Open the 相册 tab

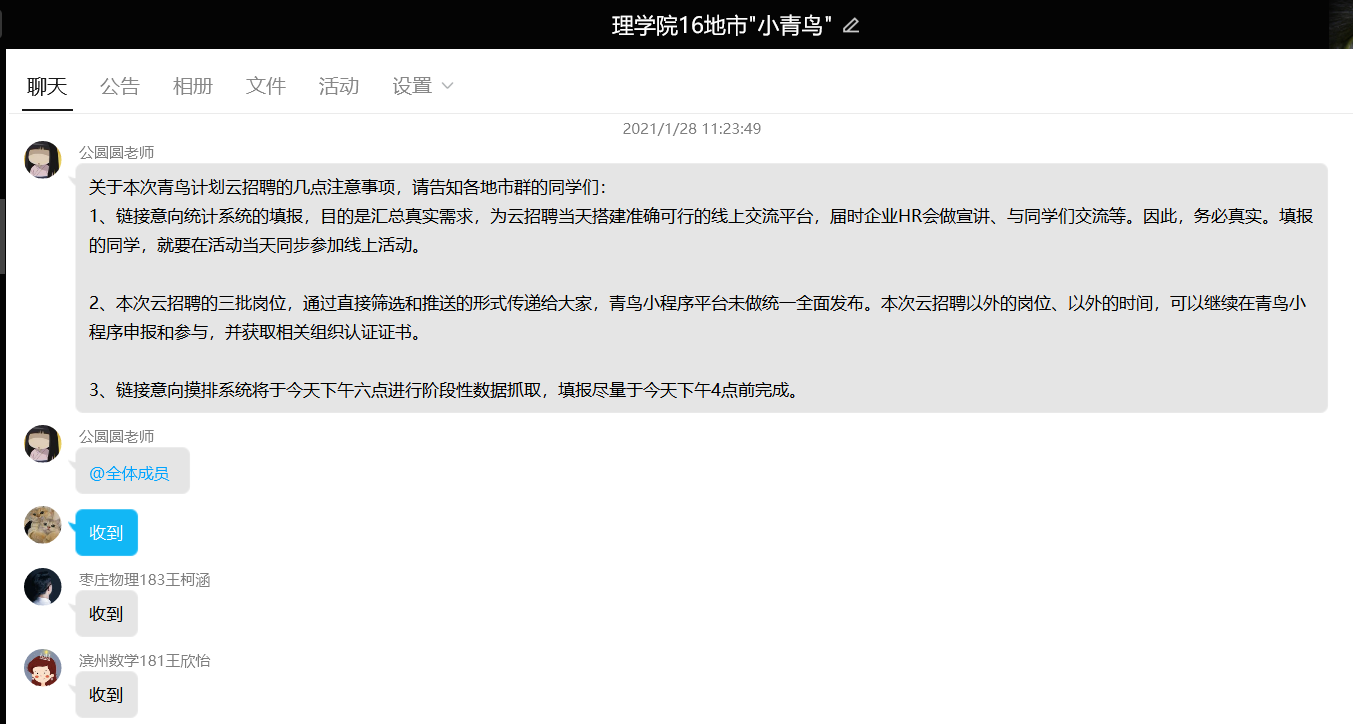pos(193,86)
